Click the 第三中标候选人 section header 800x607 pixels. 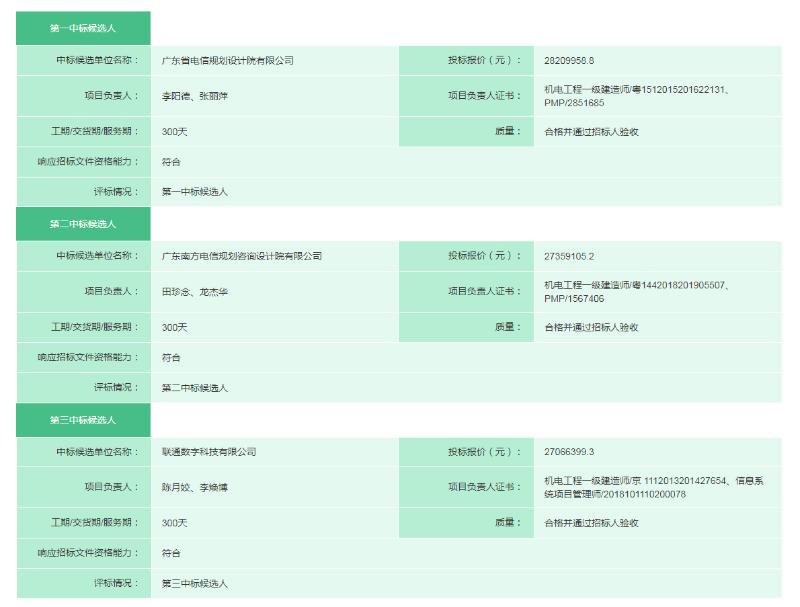click(x=83, y=420)
